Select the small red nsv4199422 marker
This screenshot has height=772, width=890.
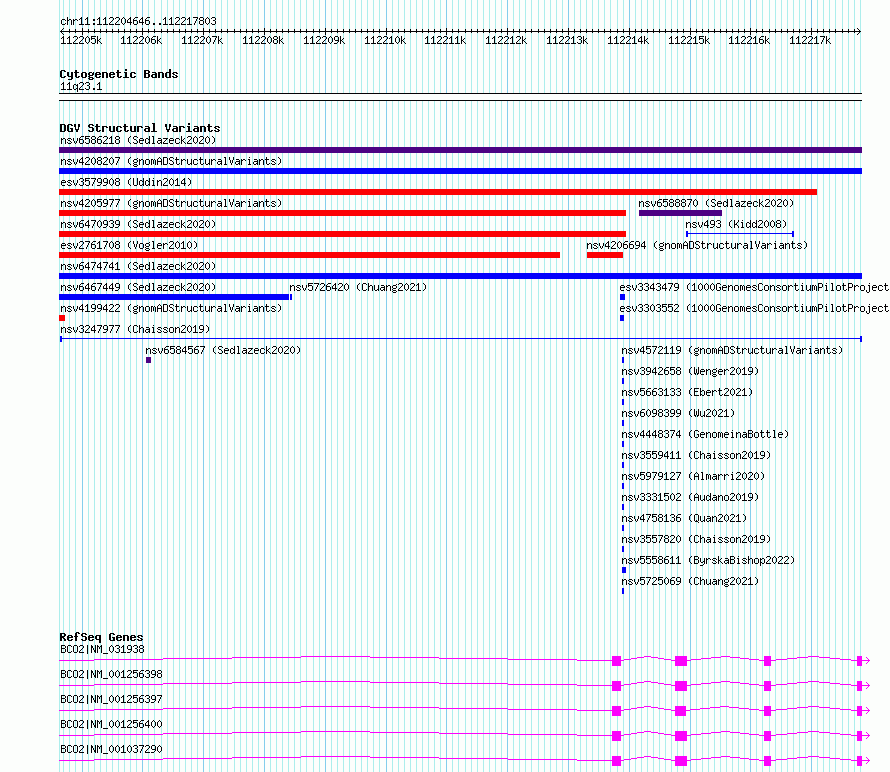(62, 318)
